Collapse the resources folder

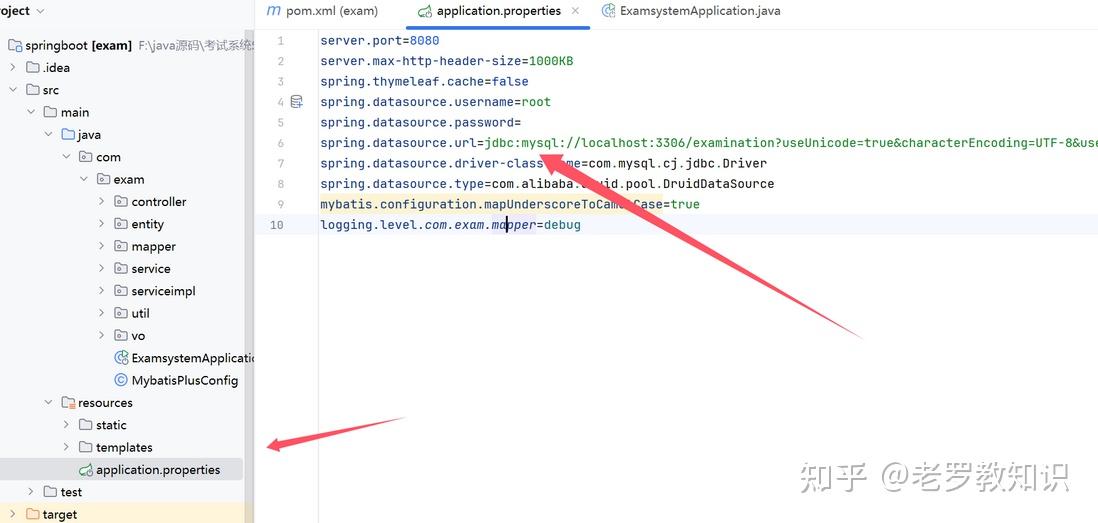[x=48, y=403]
